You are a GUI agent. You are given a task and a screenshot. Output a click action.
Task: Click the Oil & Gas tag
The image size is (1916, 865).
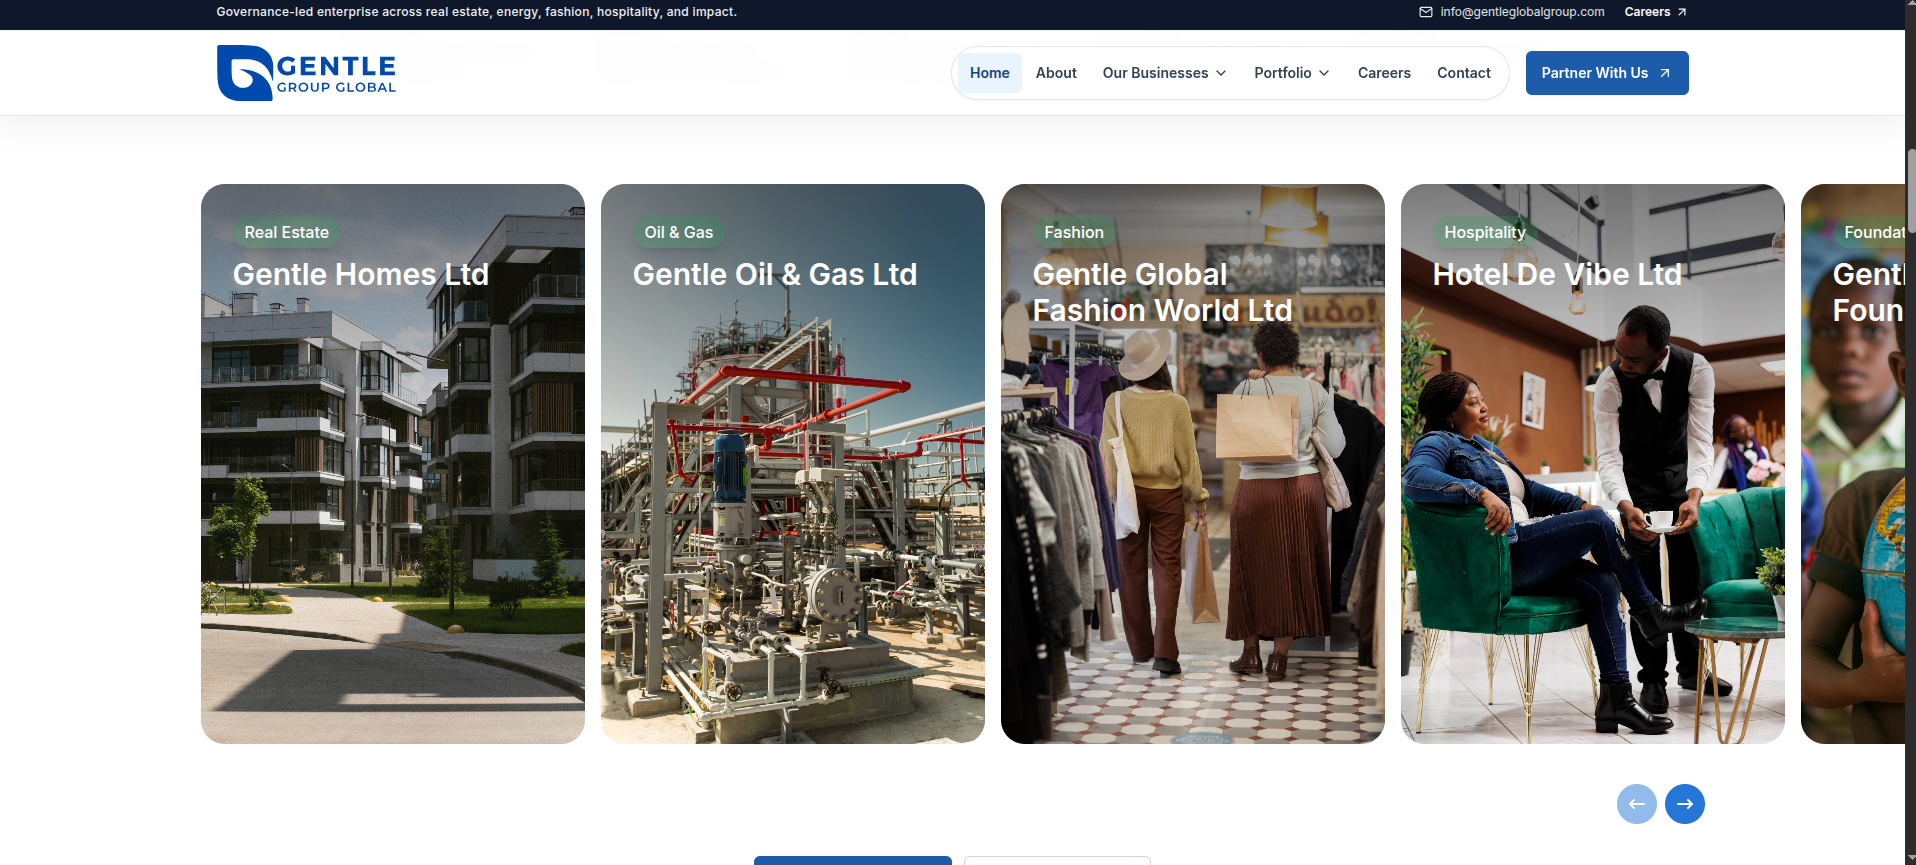click(x=679, y=232)
